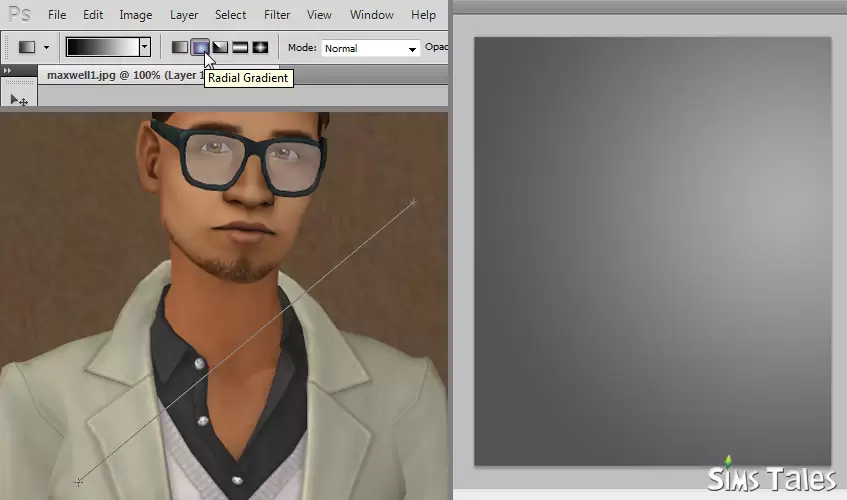The width and height of the screenshot is (847, 500).
Task: Open the Filter menu
Action: [277, 15]
